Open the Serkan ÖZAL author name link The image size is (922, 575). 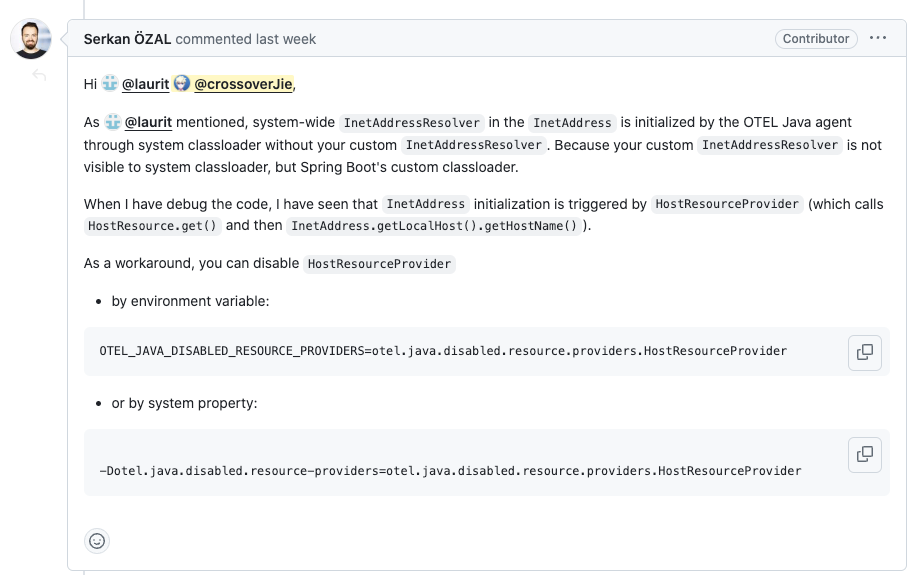pyautogui.click(x=127, y=39)
